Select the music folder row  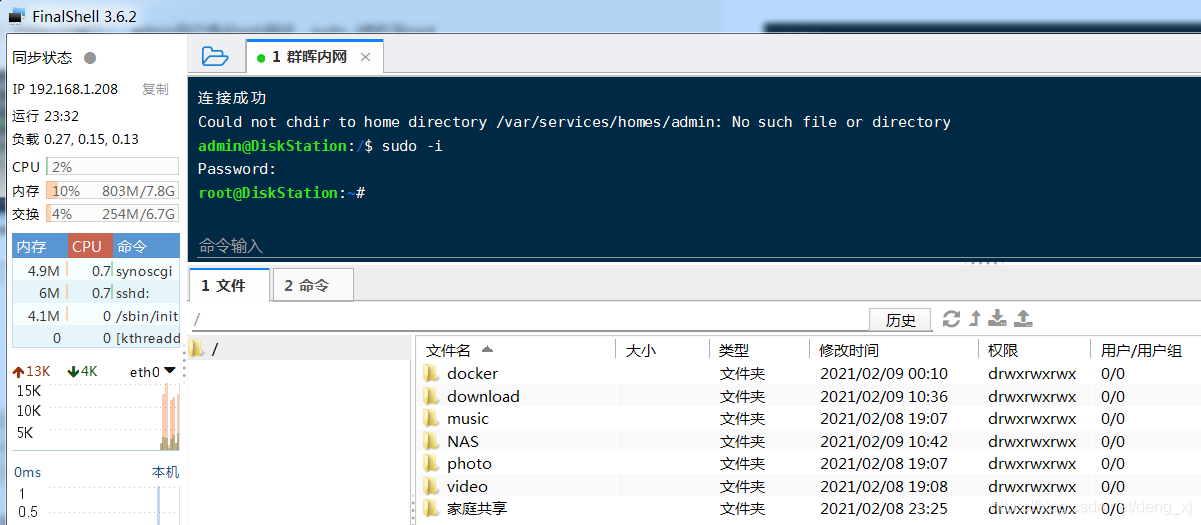tap(808, 419)
